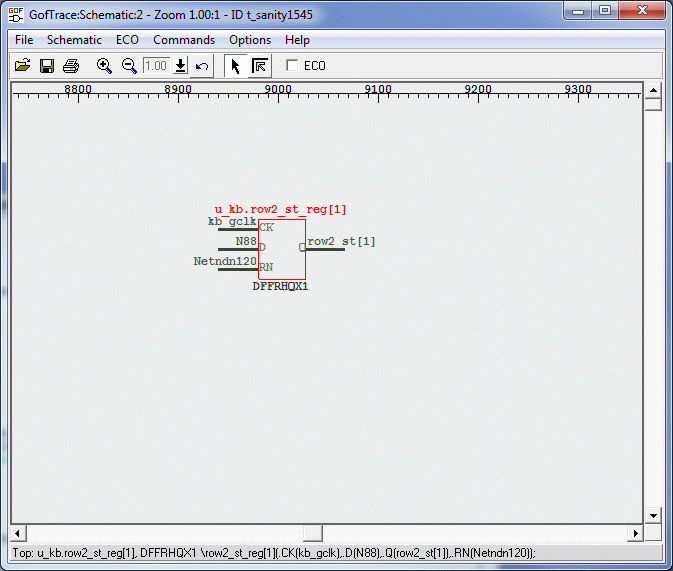Open the File menu

24,40
